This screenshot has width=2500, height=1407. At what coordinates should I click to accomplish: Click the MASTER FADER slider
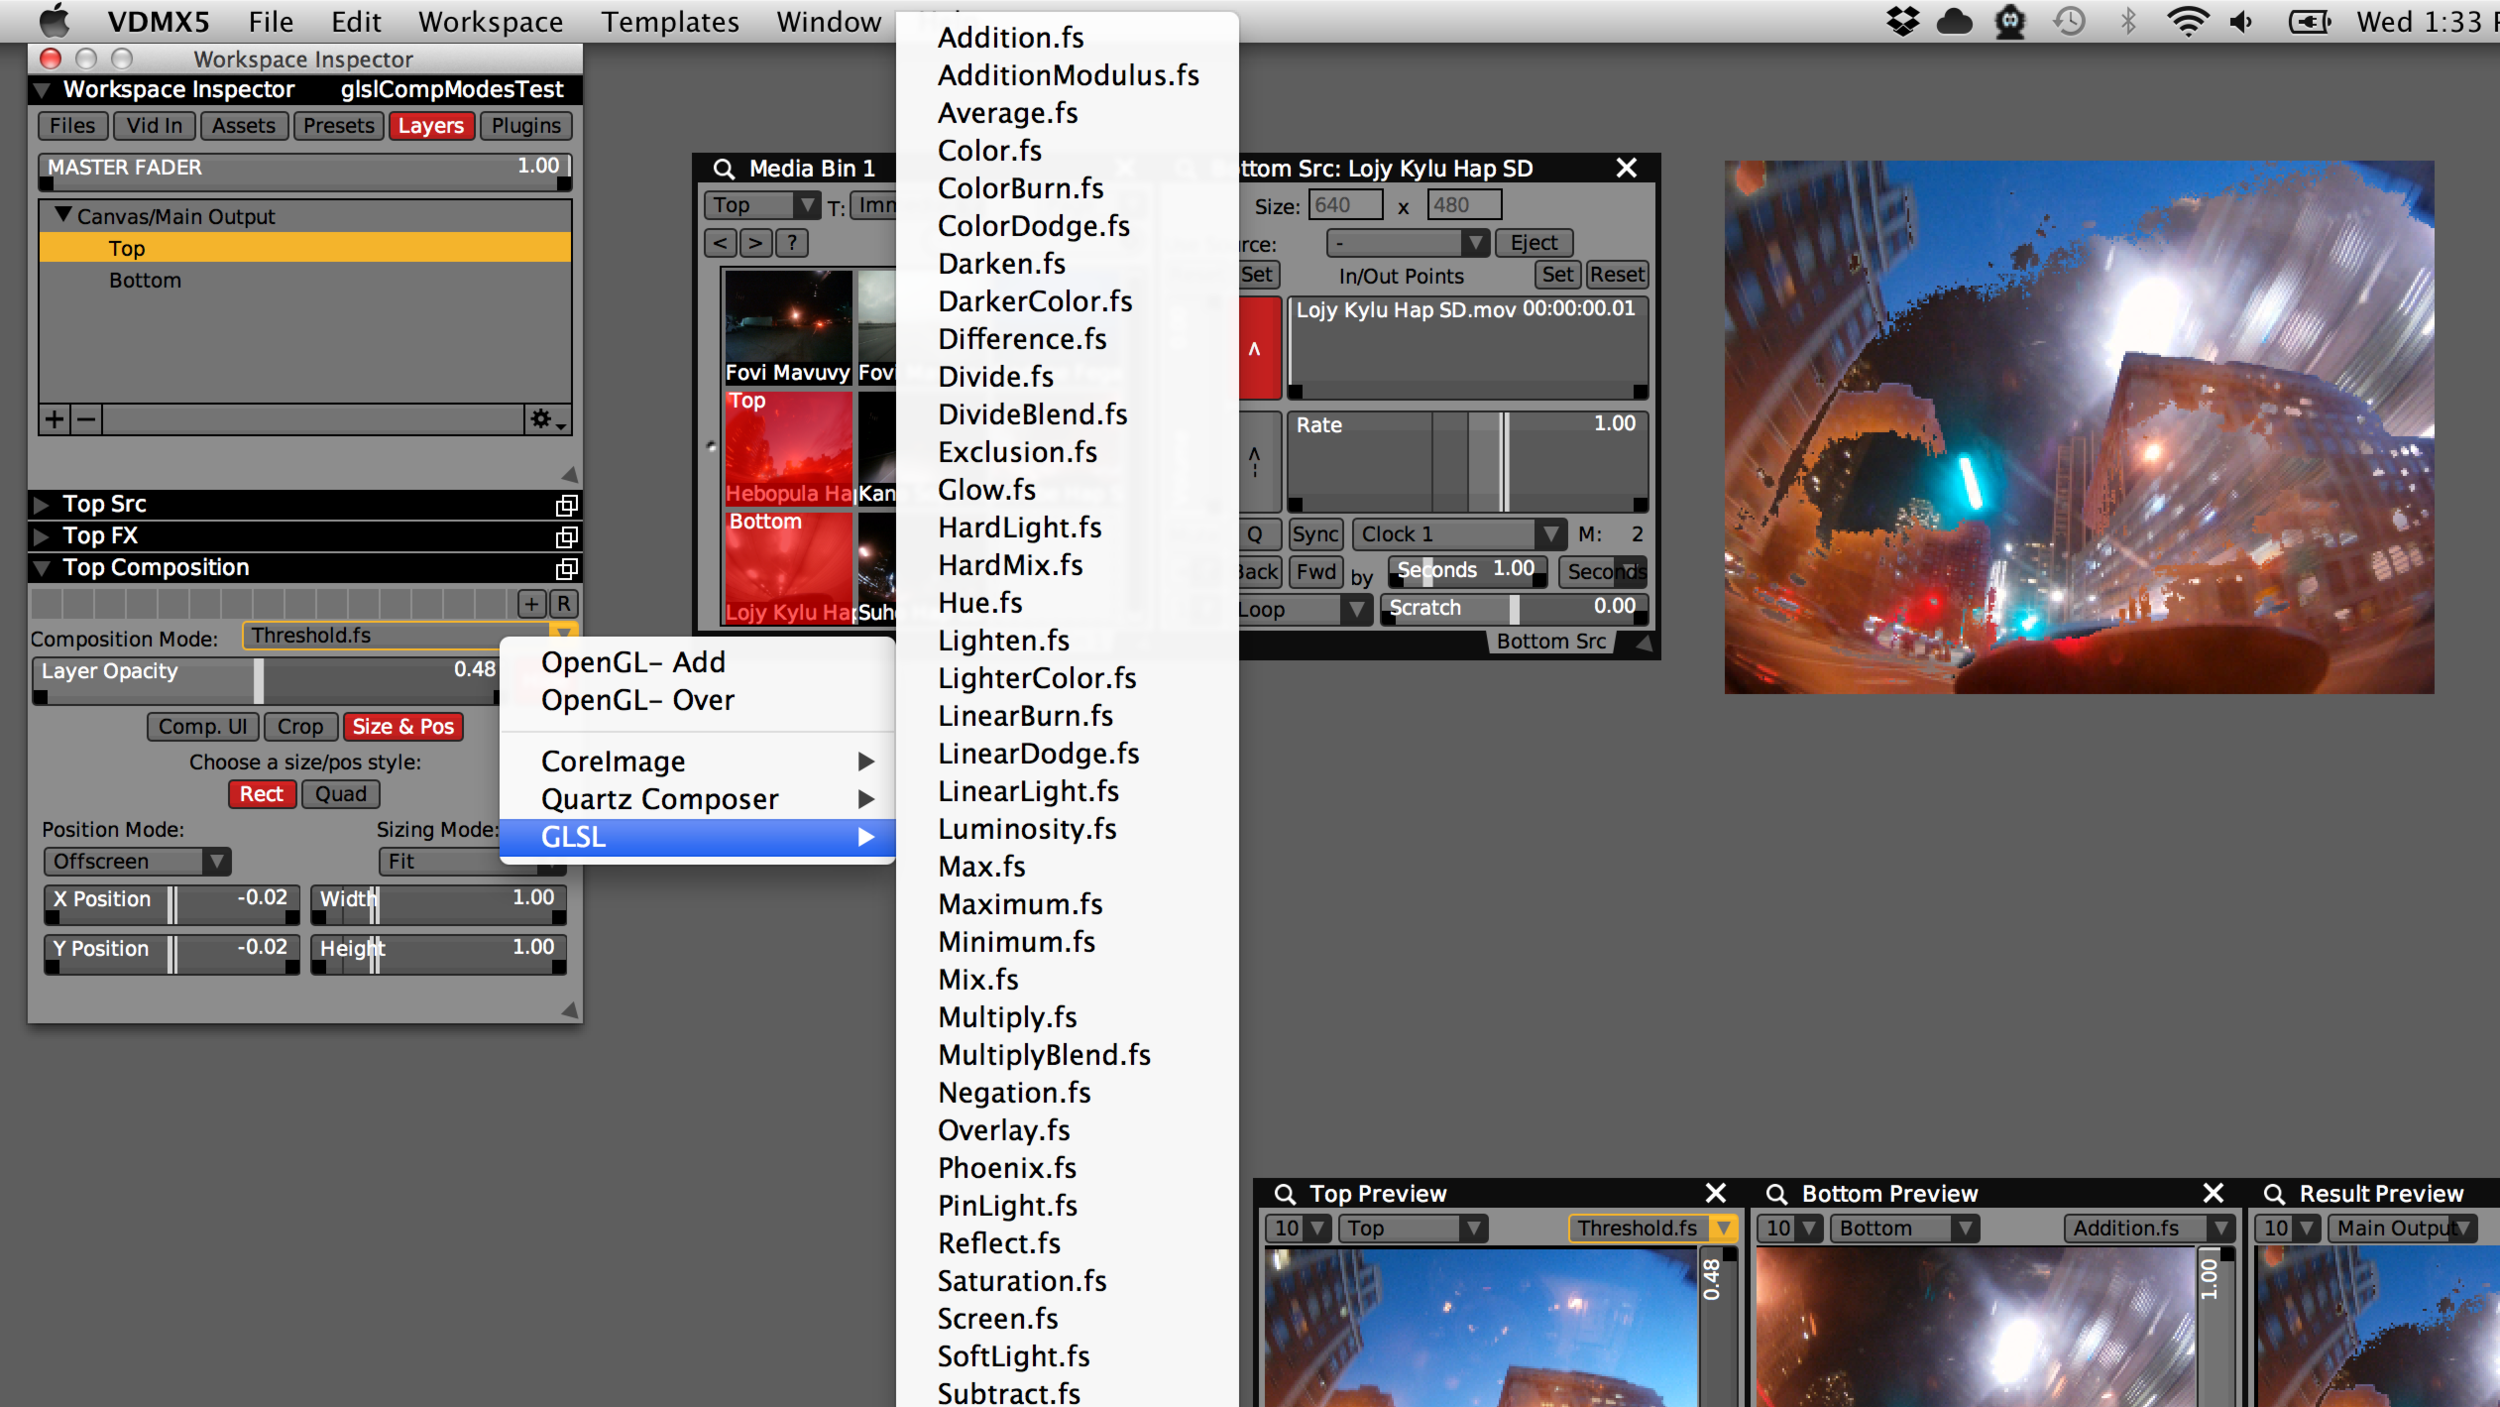coord(305,170)
